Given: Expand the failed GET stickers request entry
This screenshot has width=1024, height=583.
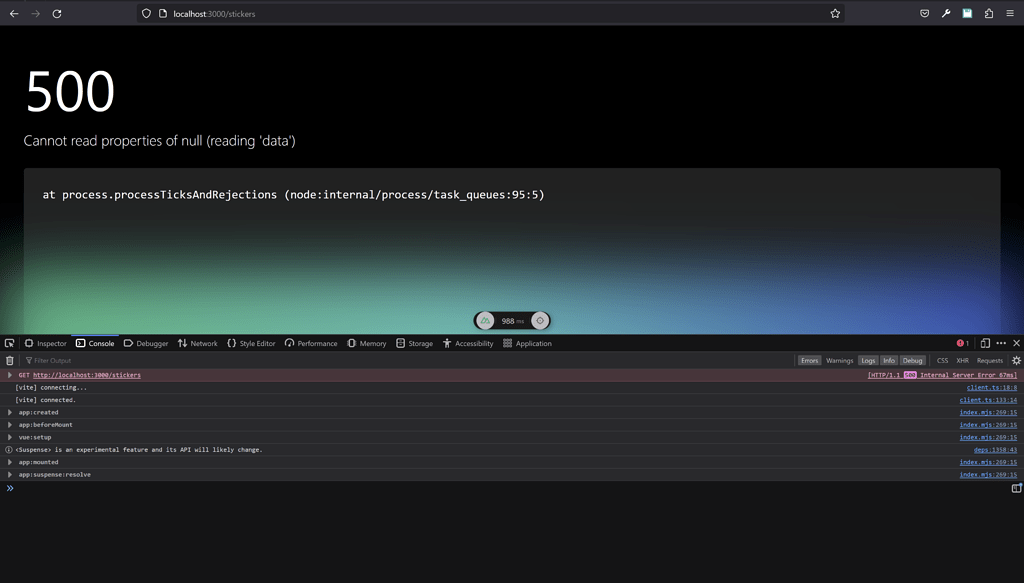Looking at the screenshot, I should click(8, 374).
